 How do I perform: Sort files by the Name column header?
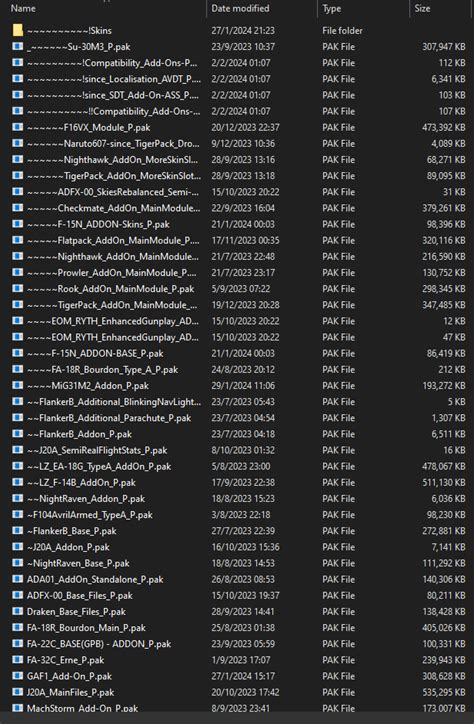(x=23, y=8)
